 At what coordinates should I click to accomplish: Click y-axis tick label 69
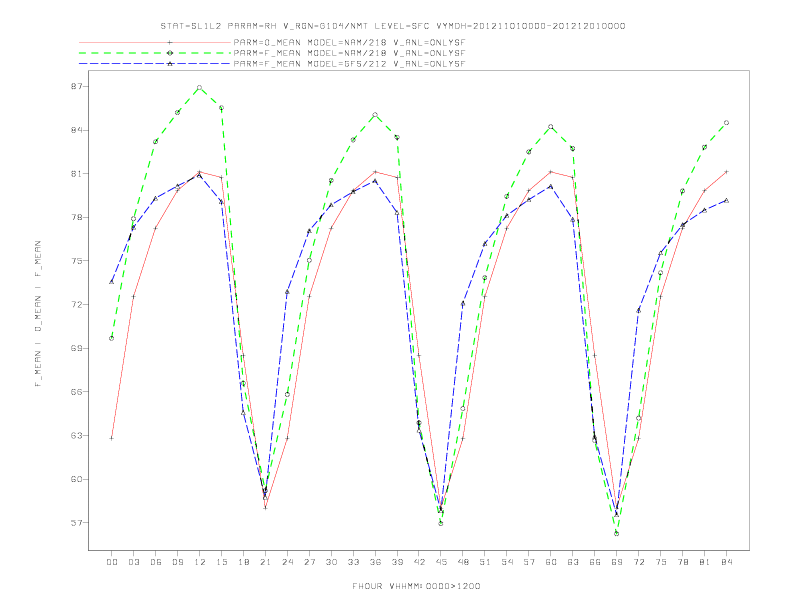[77, 348]
